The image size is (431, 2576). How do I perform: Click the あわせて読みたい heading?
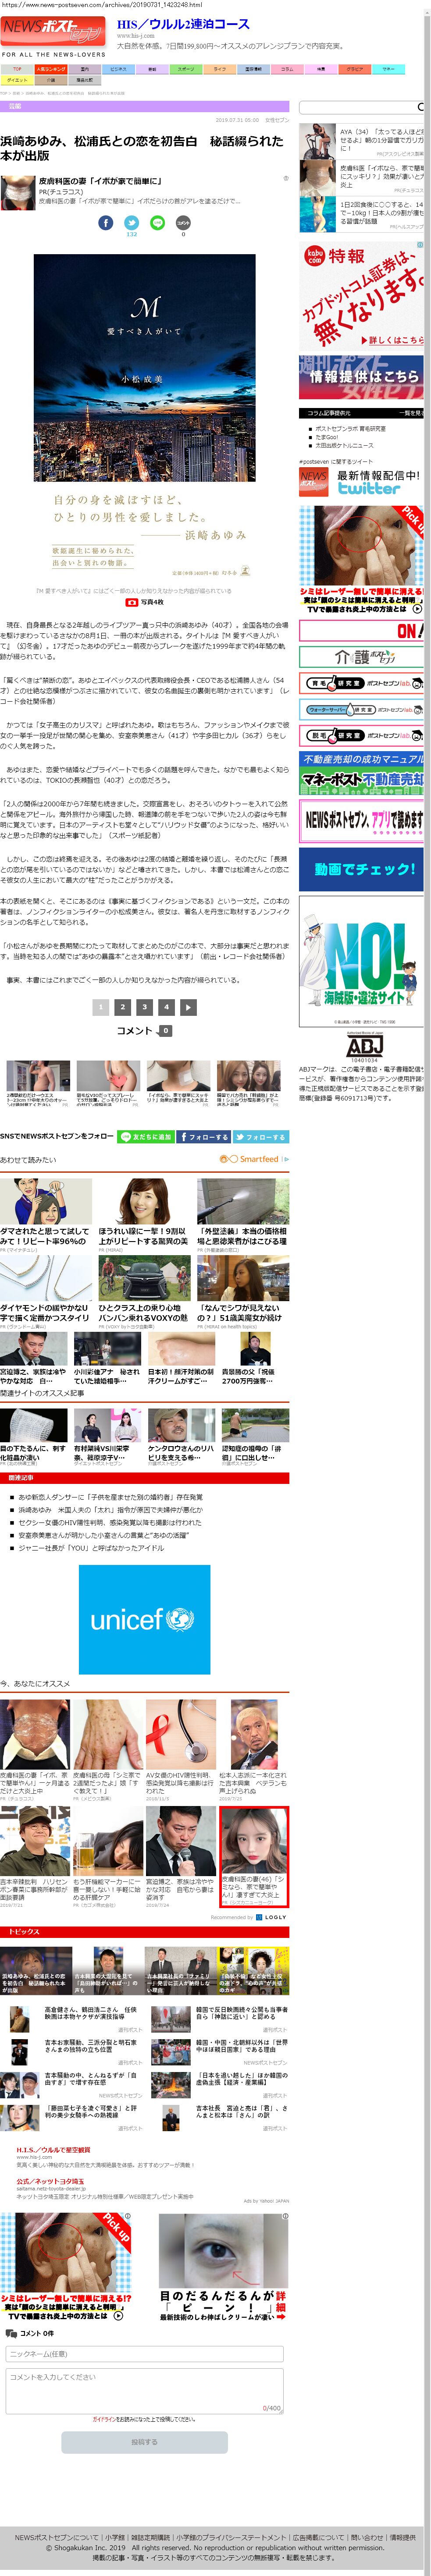click(x=28, y=1159)
